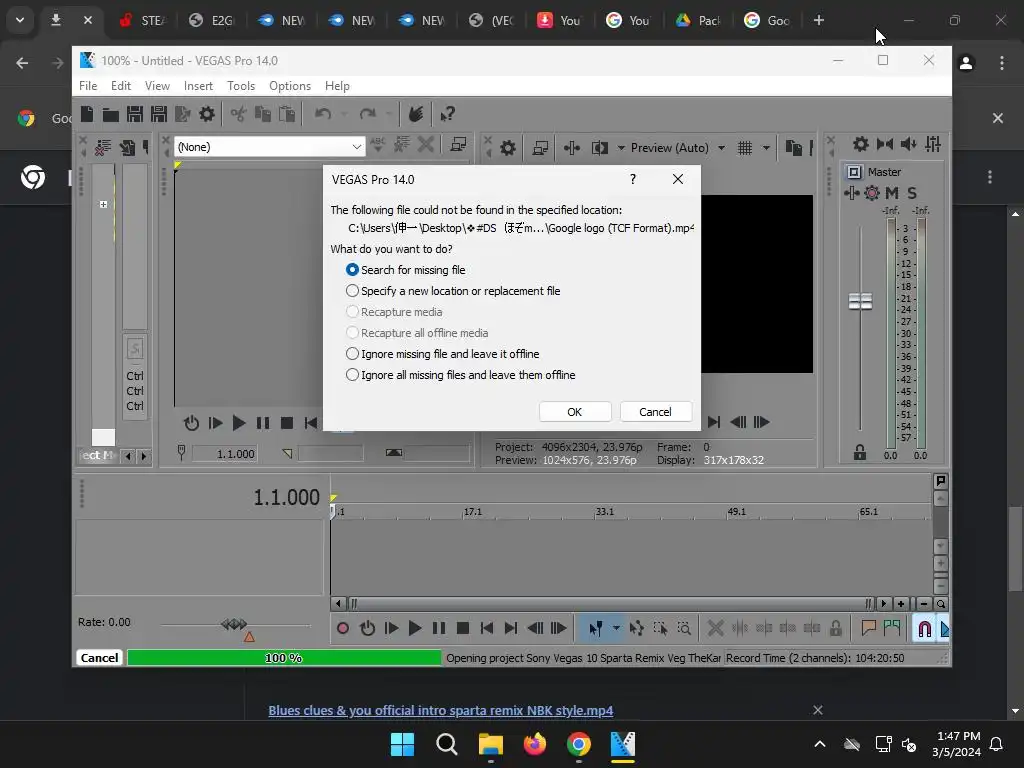Expand the plus tree node in explorer panel

pyautogui.click(x=103, y=204)
